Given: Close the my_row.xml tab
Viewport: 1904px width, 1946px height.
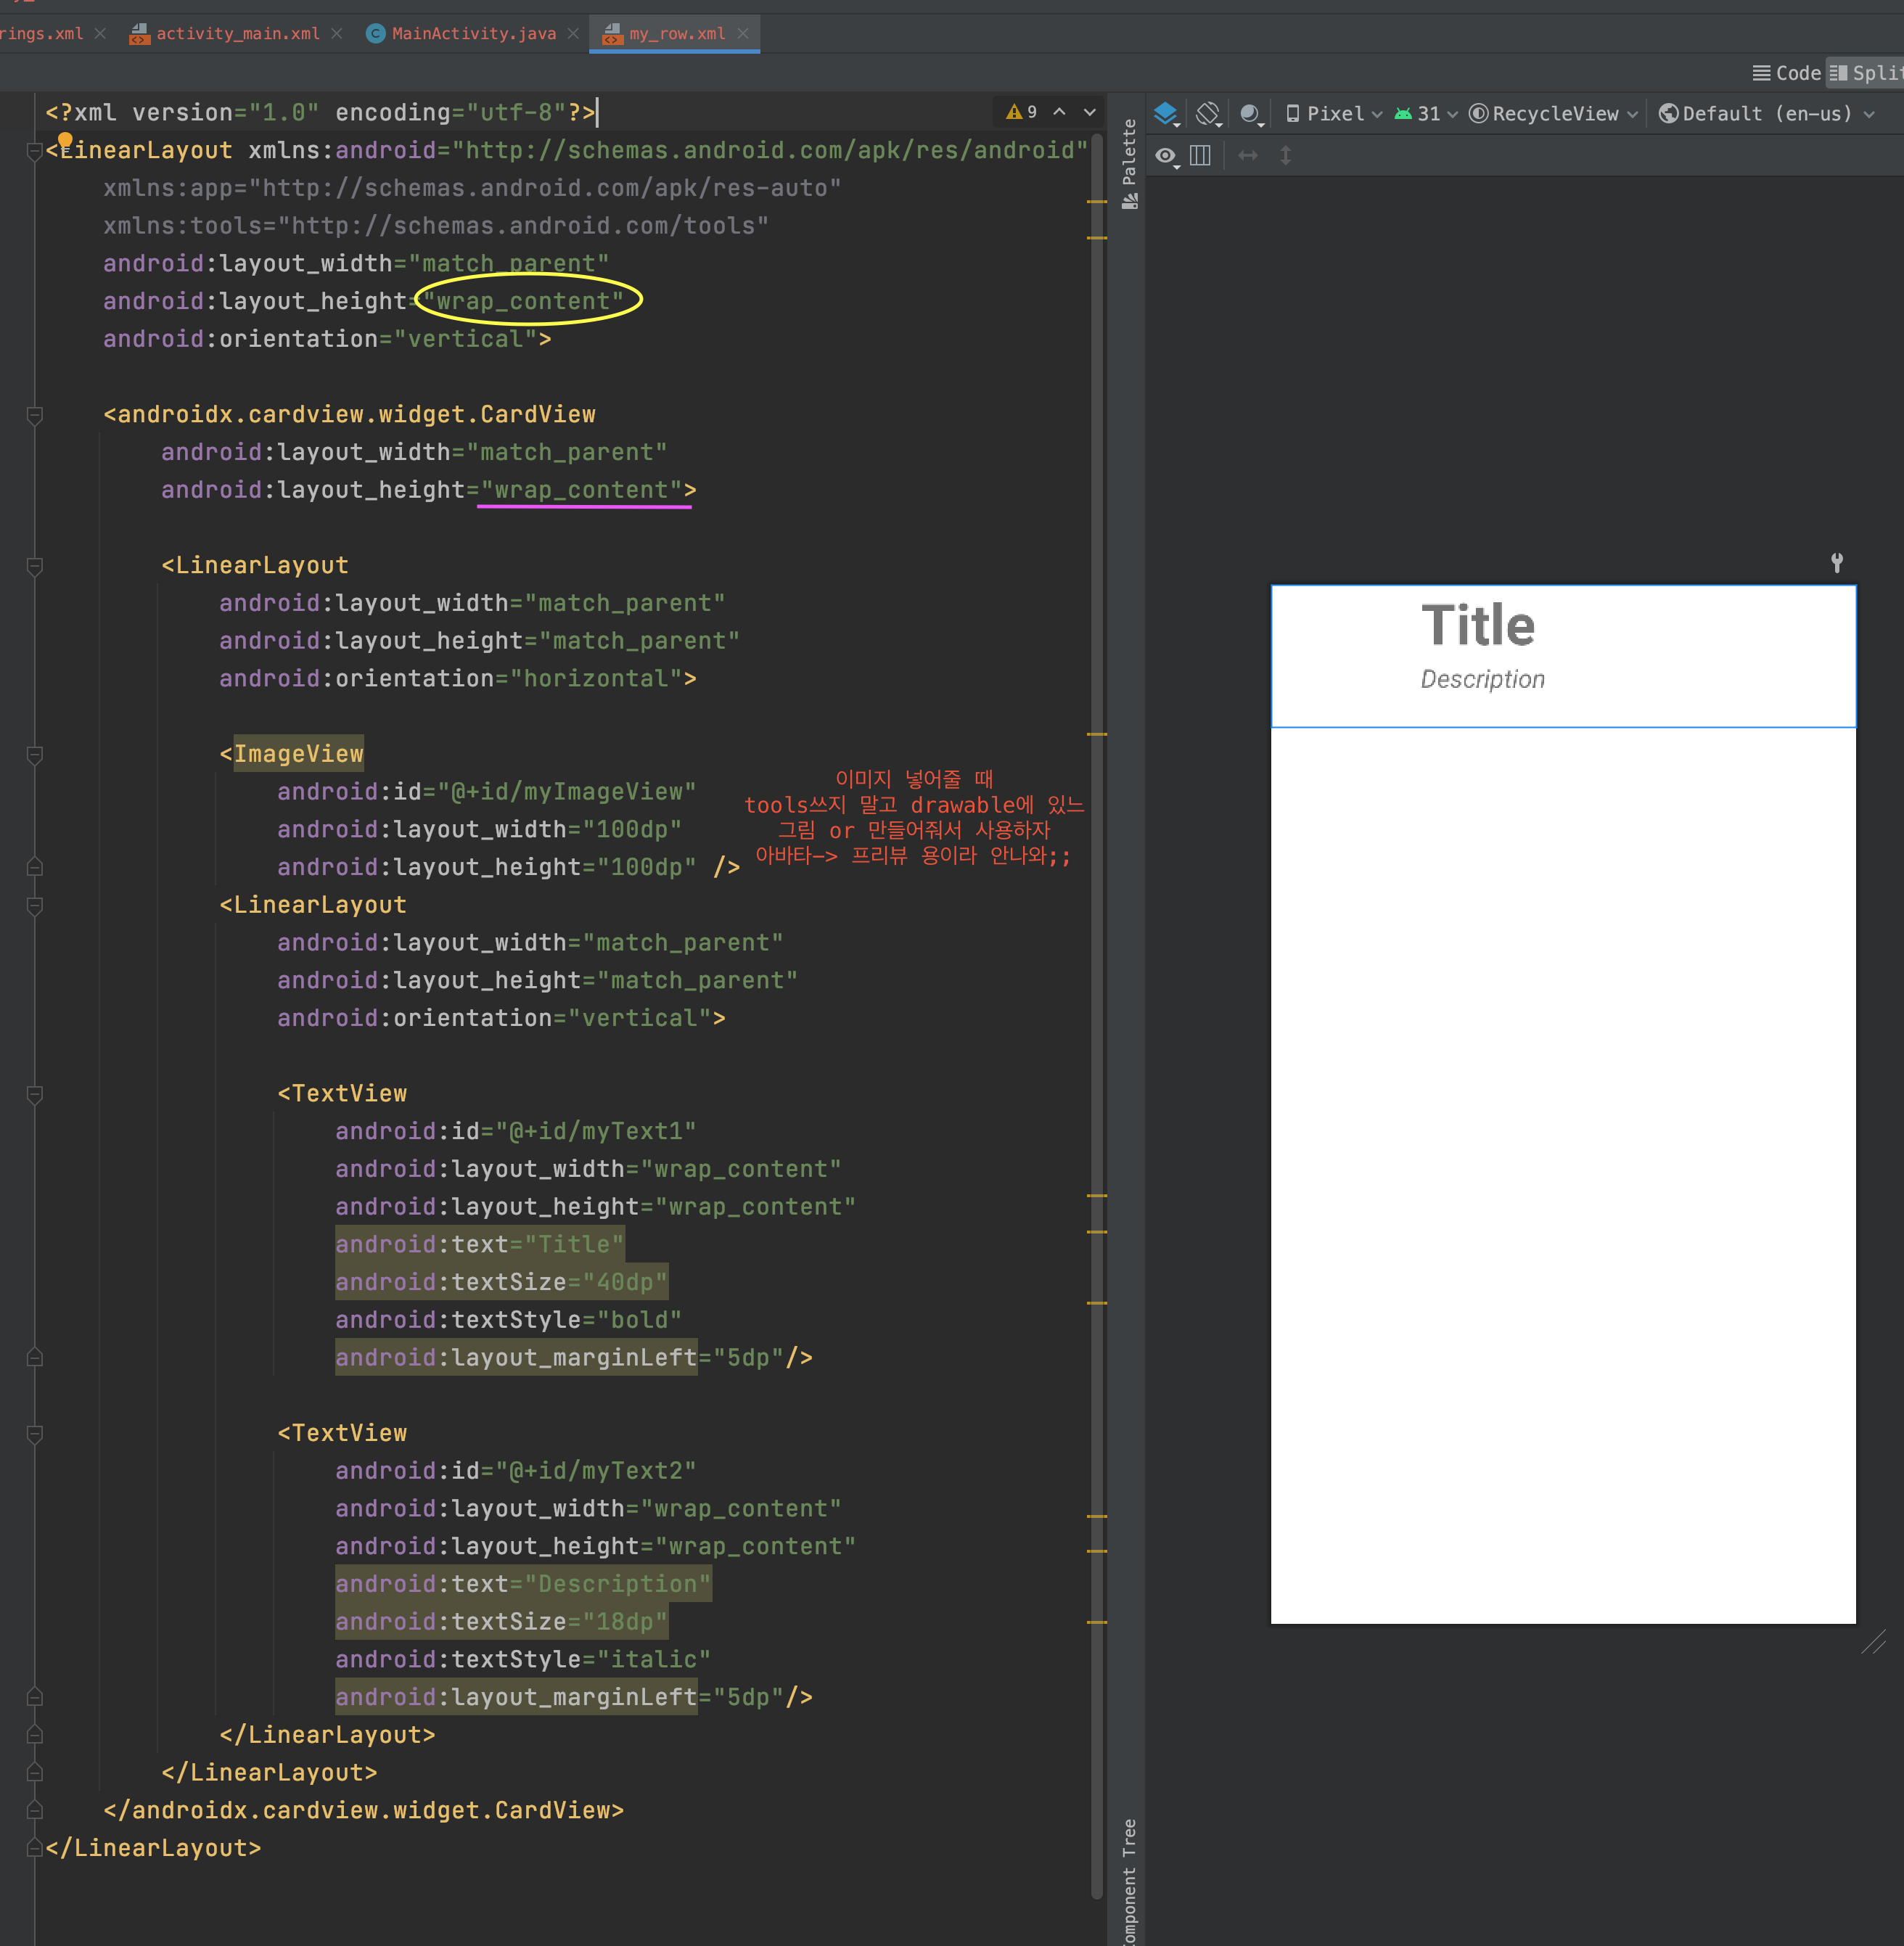Looking at the screenshot, I should click(x=743, y=33).
